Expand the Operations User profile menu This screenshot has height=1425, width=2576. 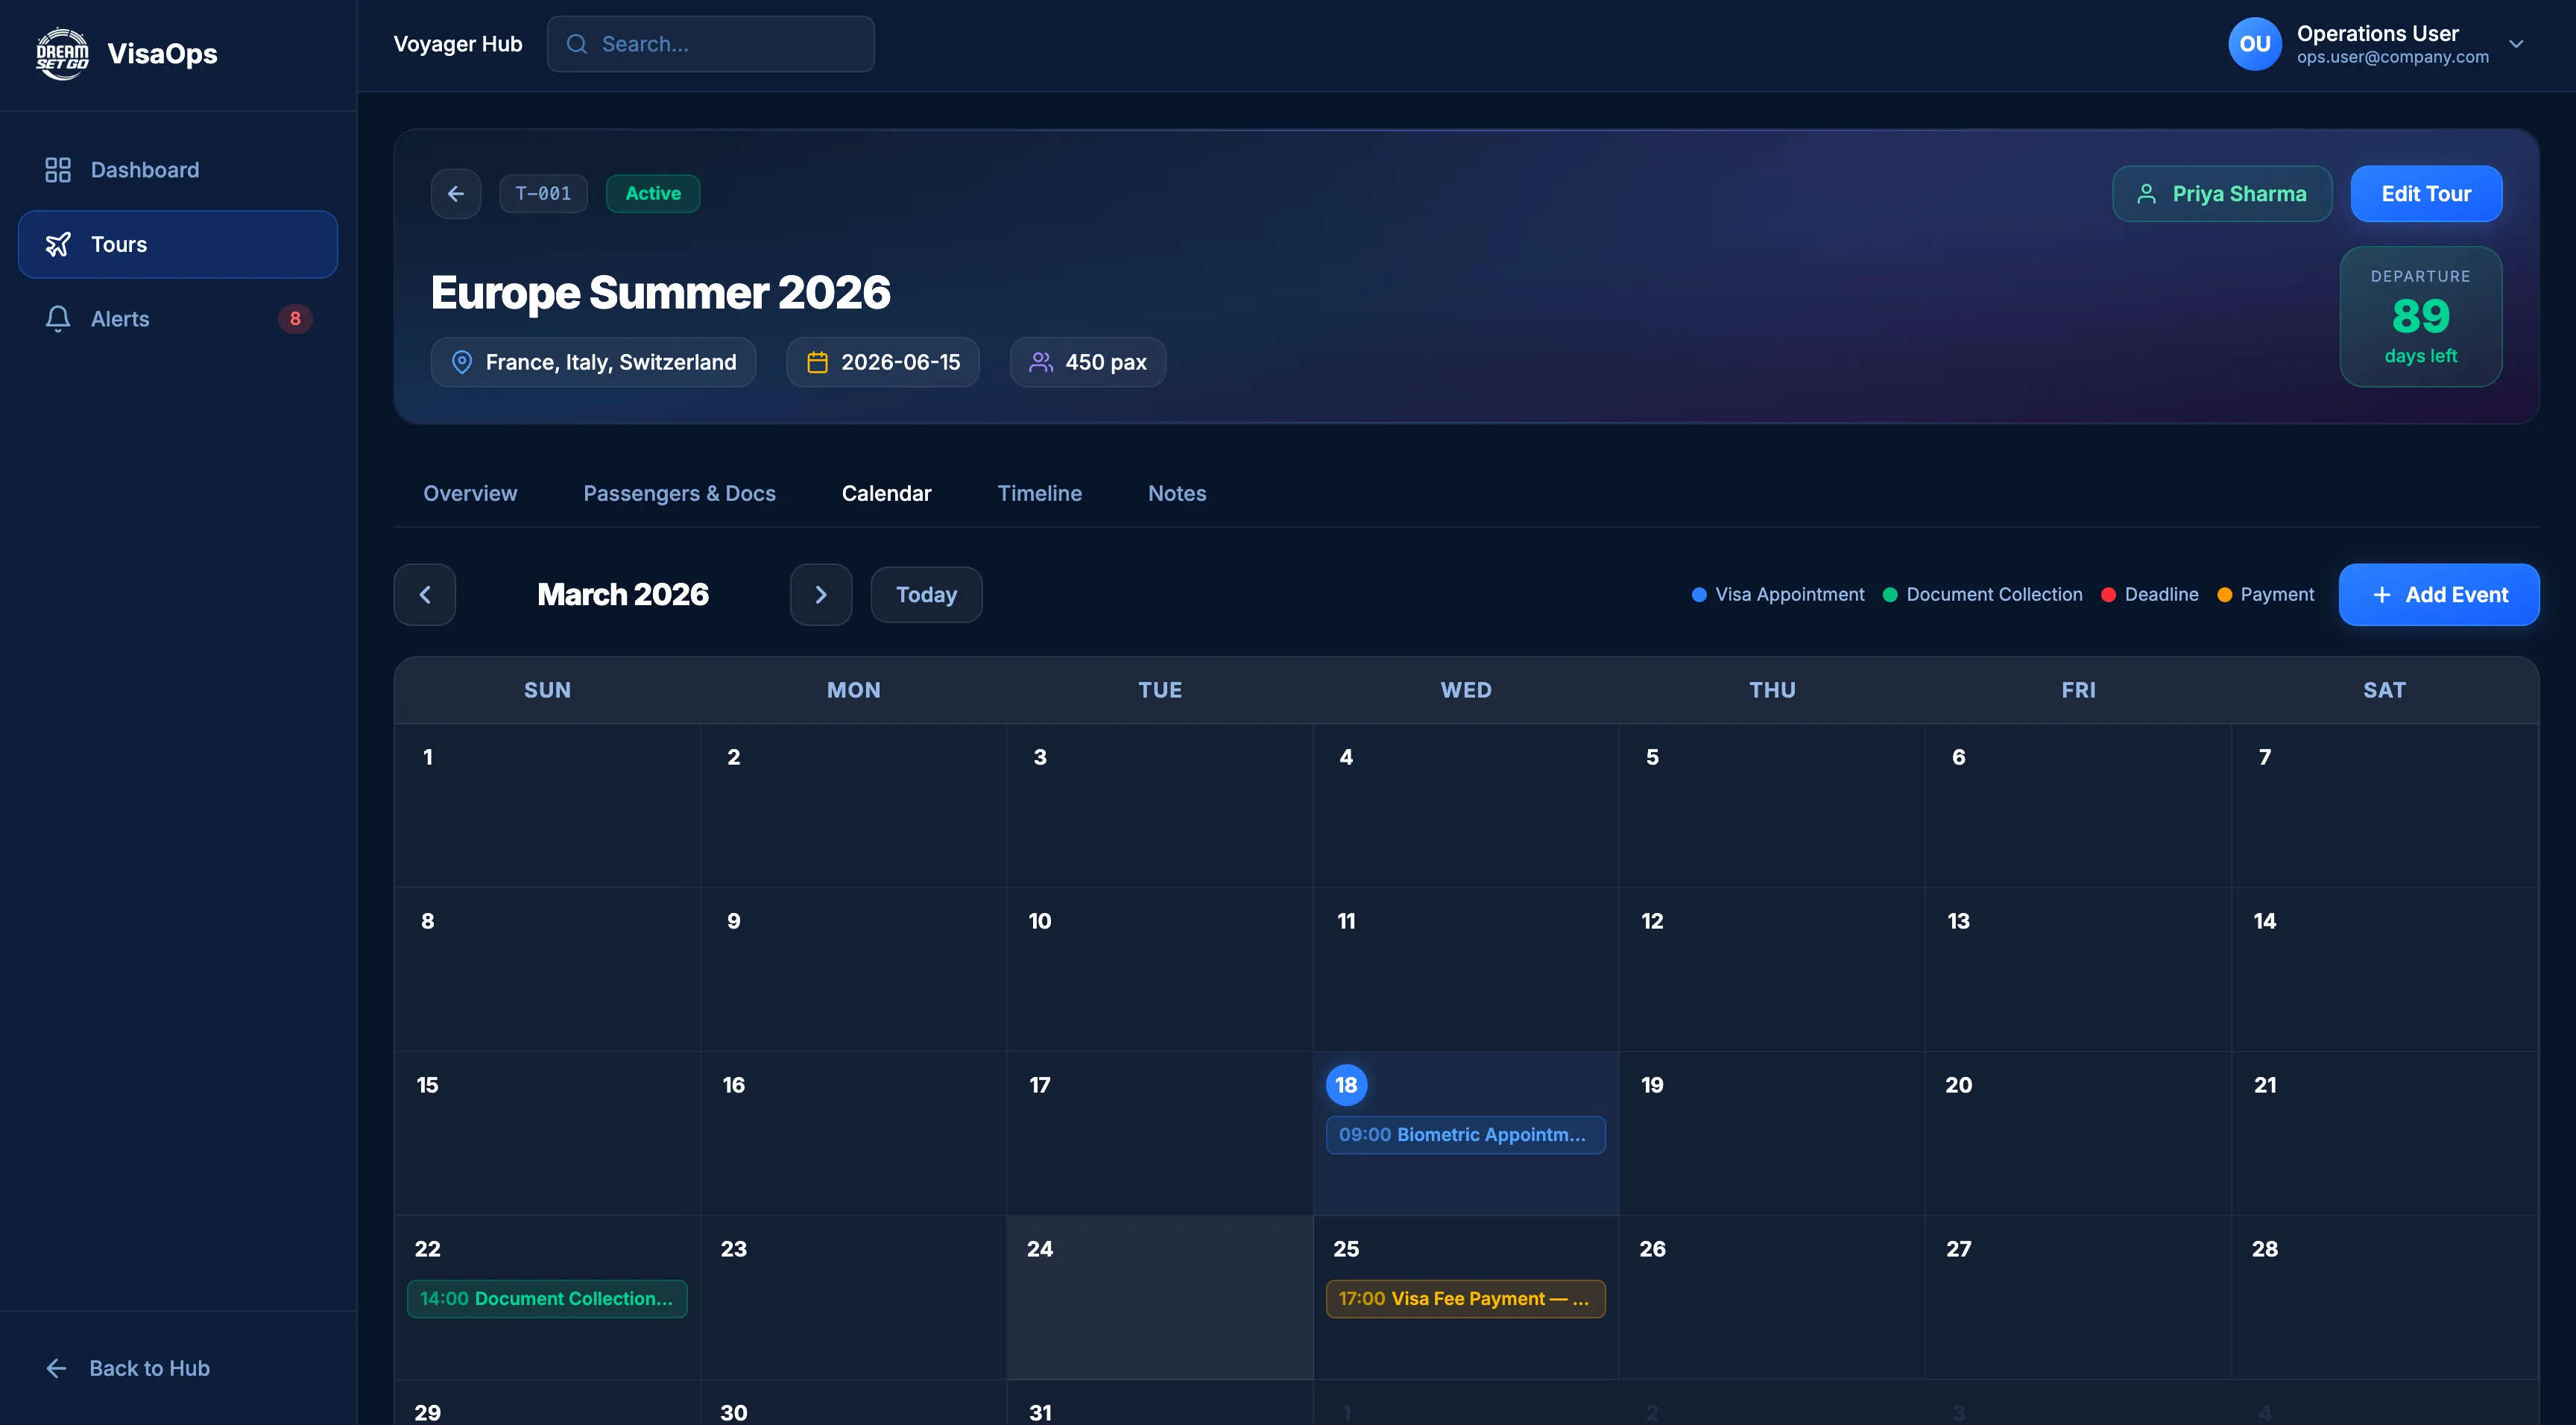[x=2517, y=44]
